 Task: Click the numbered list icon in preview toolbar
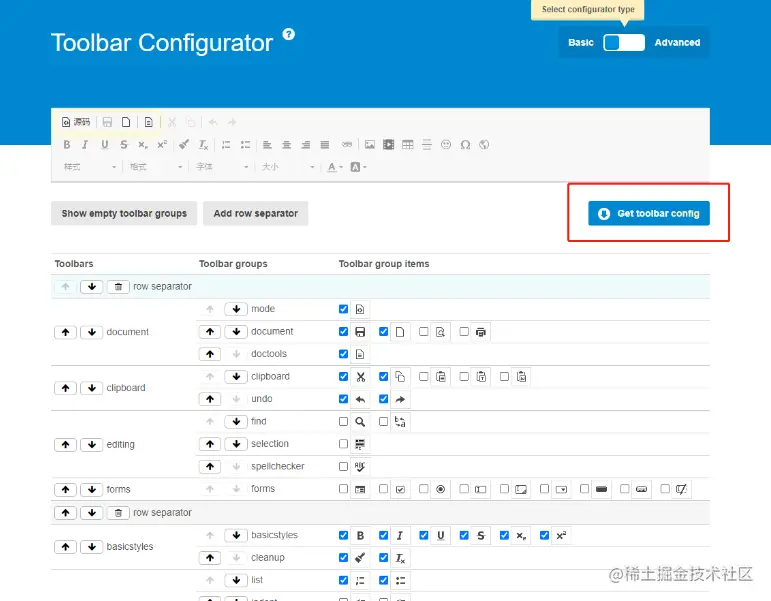(226, 145)
